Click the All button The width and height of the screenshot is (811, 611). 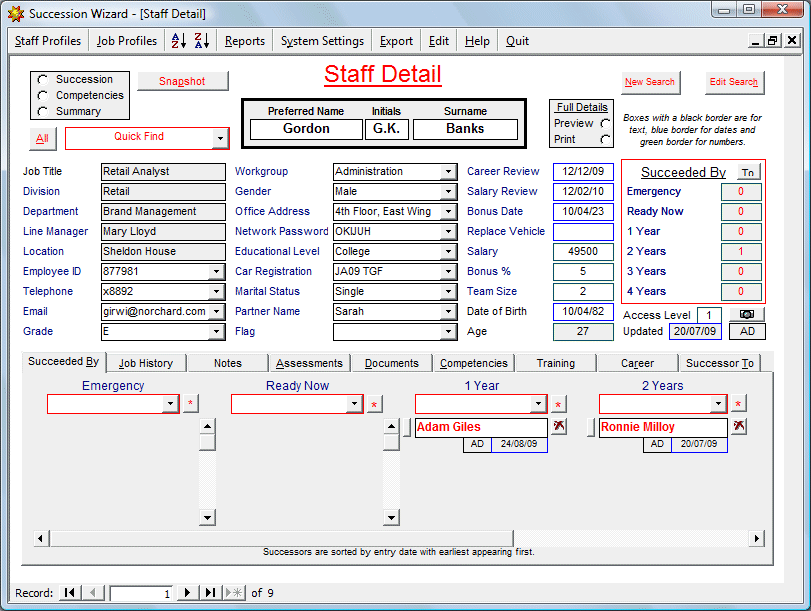(42, 138)
